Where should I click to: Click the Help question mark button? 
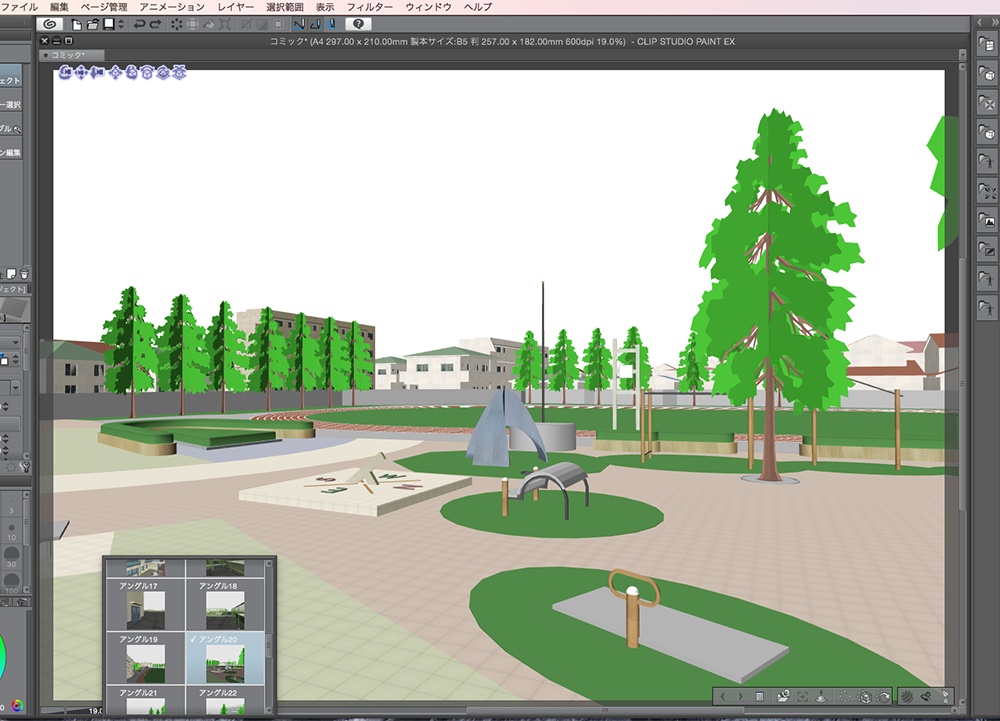coord(356,25)
